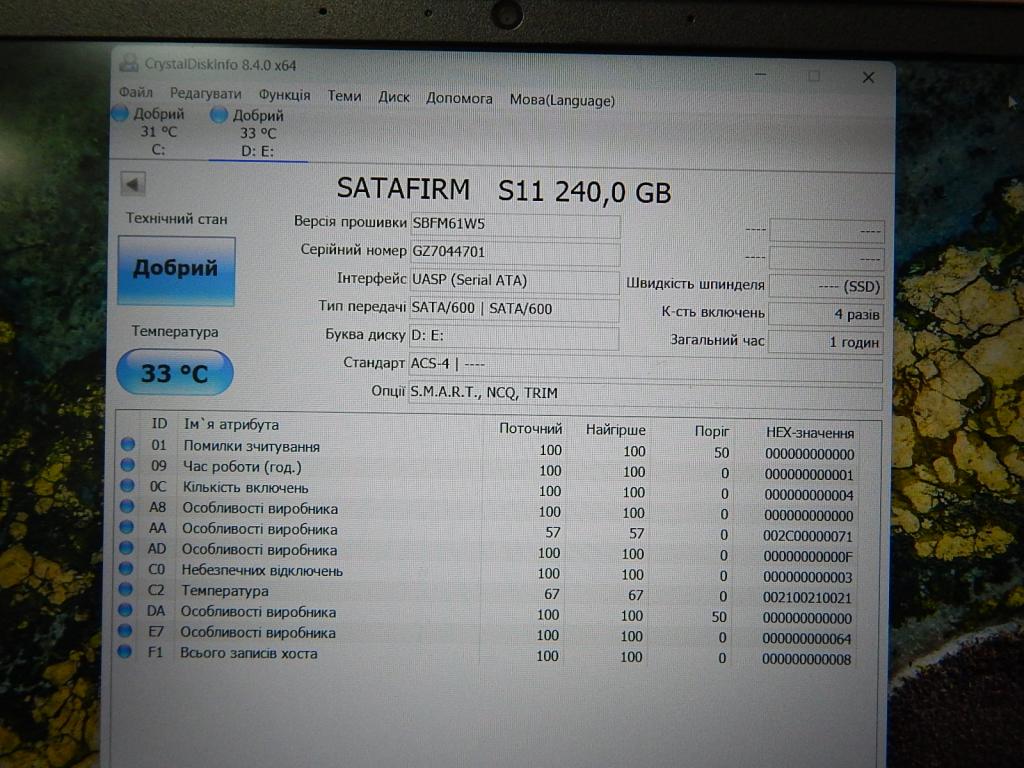This screenshot has width=1024, height=768.
Task: Open the Диск menu
Action: (x=394, y=97)
